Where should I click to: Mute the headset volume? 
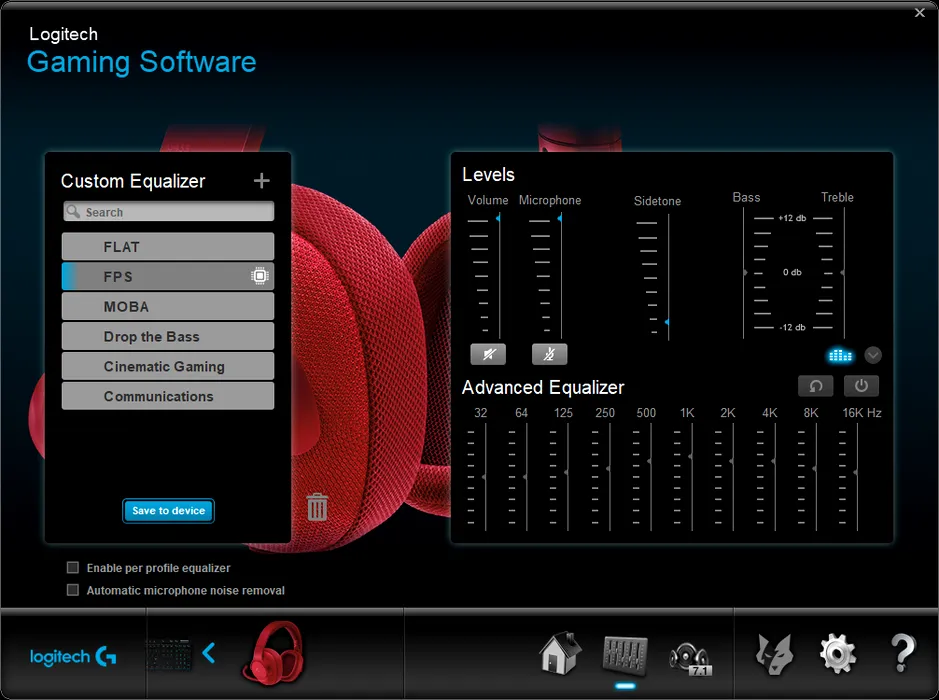(x=488, y=354)
